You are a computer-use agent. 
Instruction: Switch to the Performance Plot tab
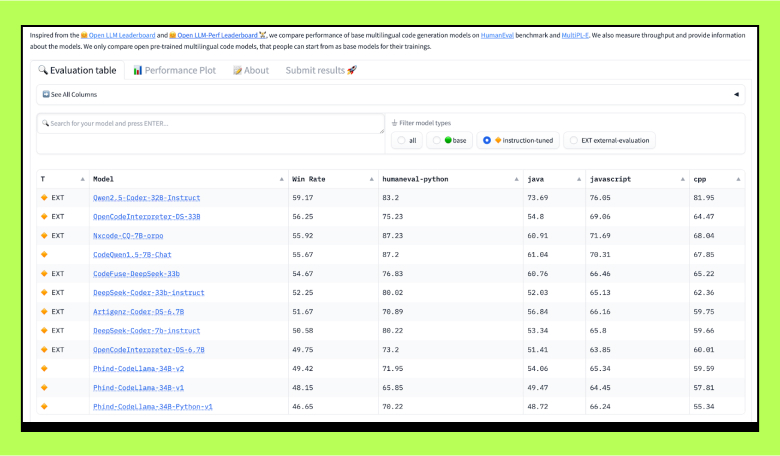pyautogui.click(x=174, y=70)
